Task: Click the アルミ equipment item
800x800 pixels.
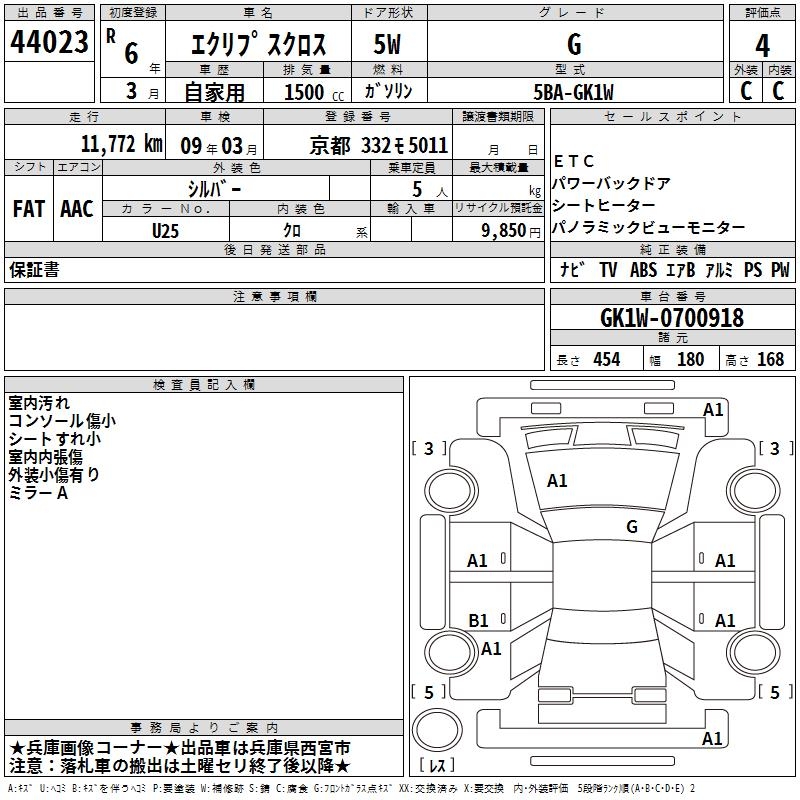Action: click(x=719, y=269)
